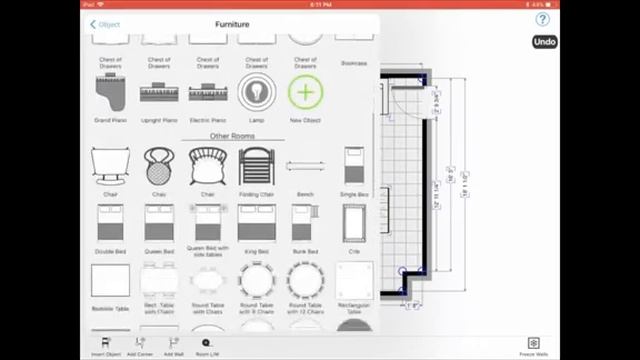
Task: Select the Single Bed icon
Action: tap(354, 165)
